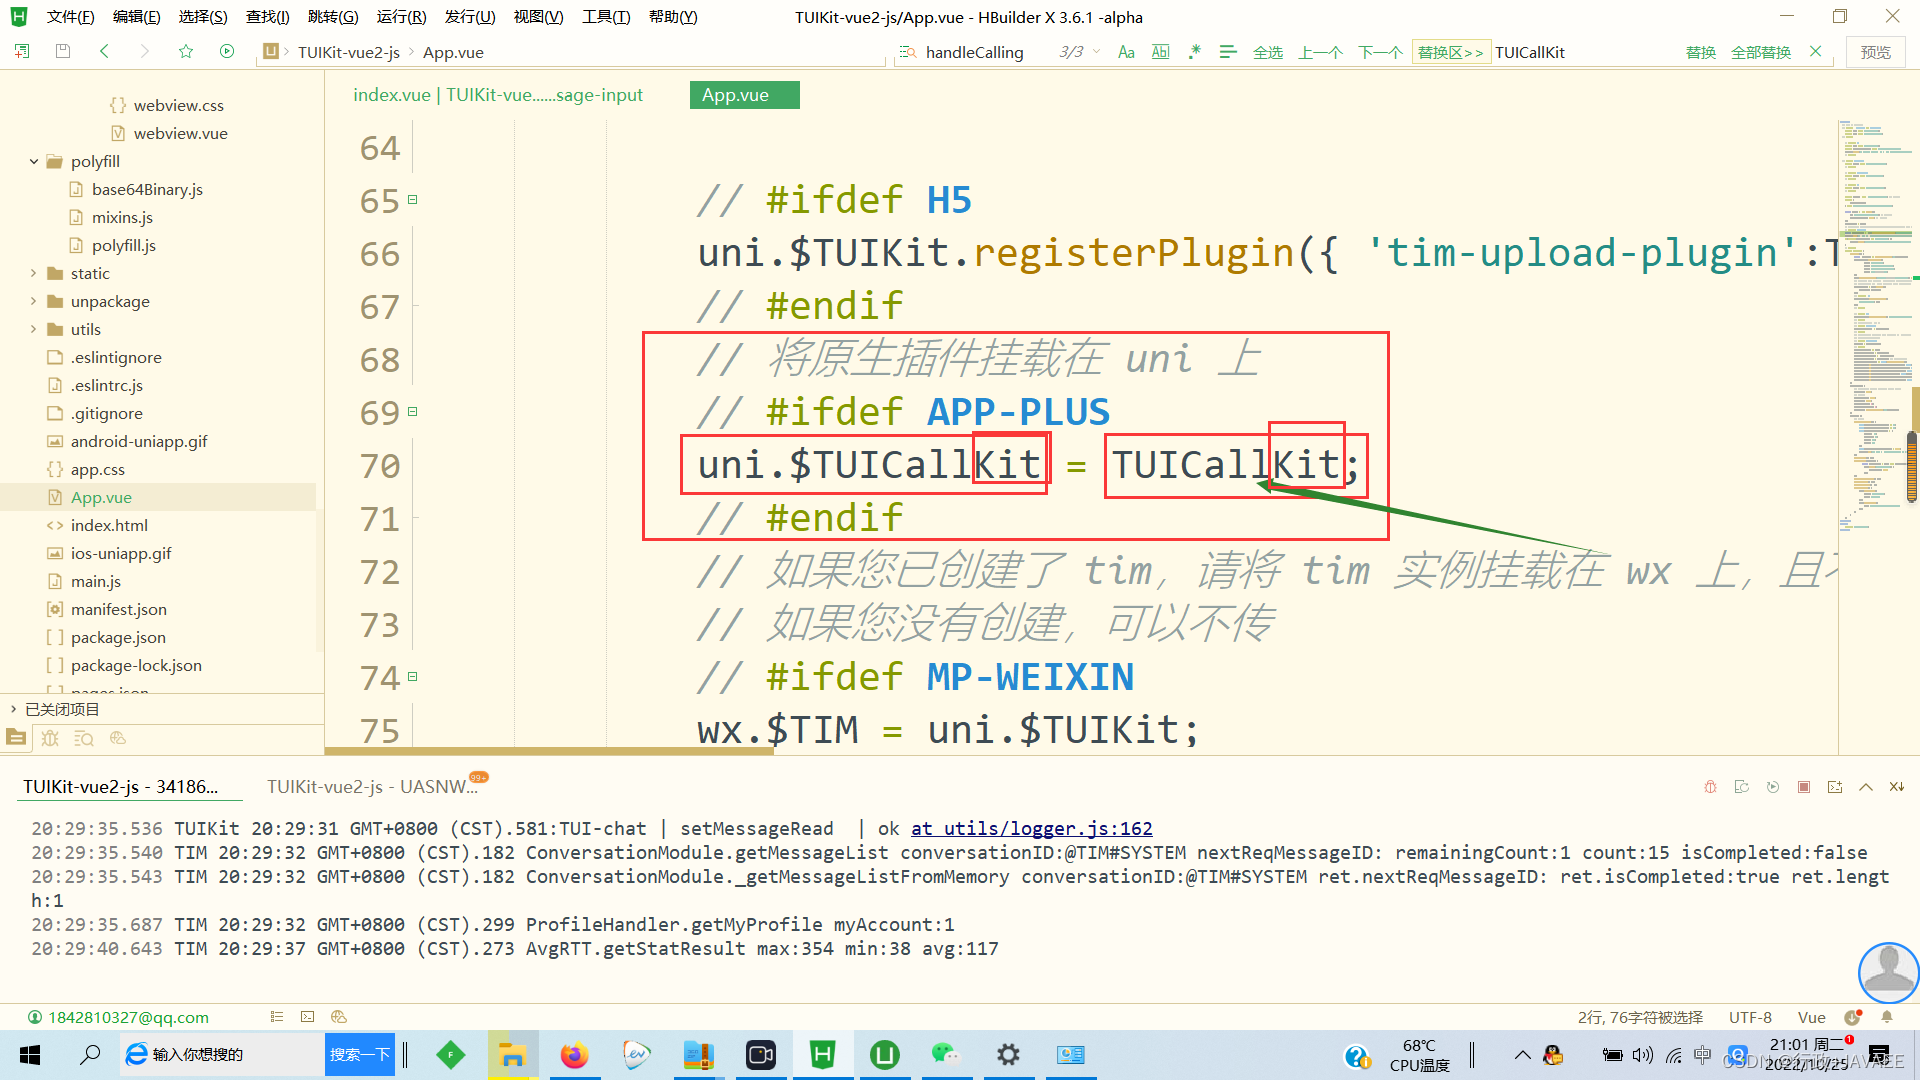Toggle whole-word match search option

point(1160,52)
